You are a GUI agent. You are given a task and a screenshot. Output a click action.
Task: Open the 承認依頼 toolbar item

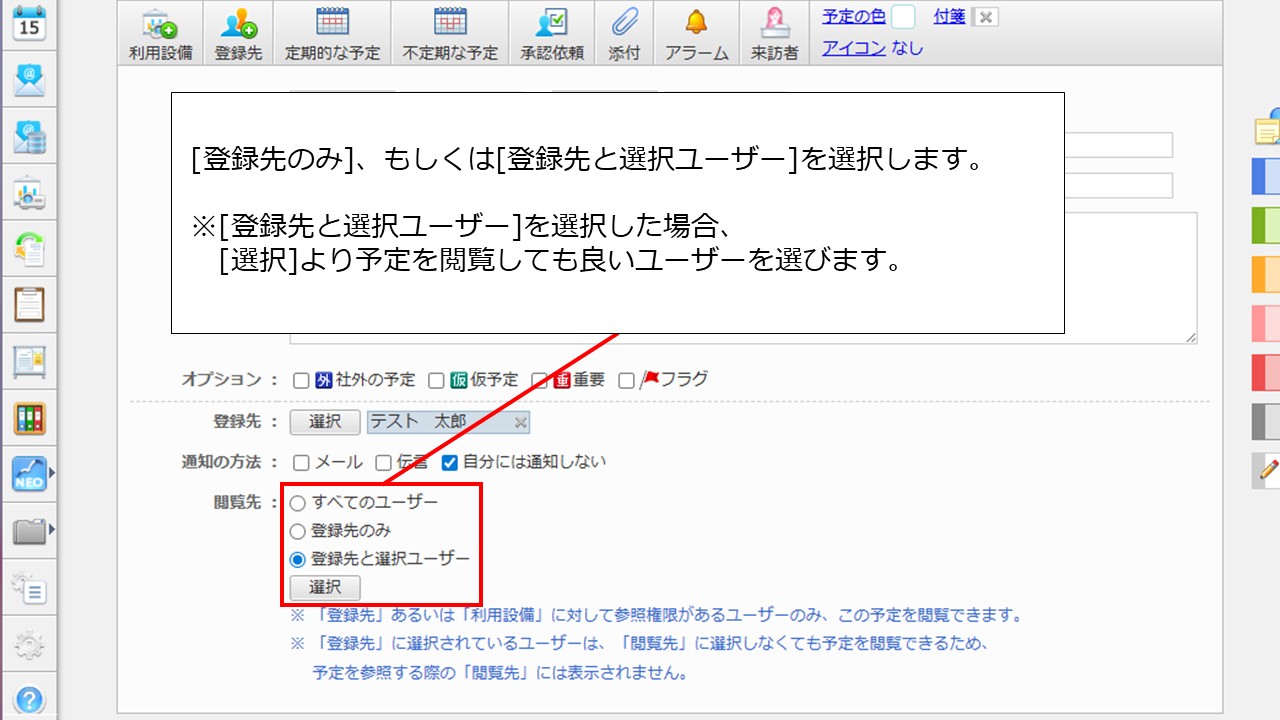(x=551, y=33)
